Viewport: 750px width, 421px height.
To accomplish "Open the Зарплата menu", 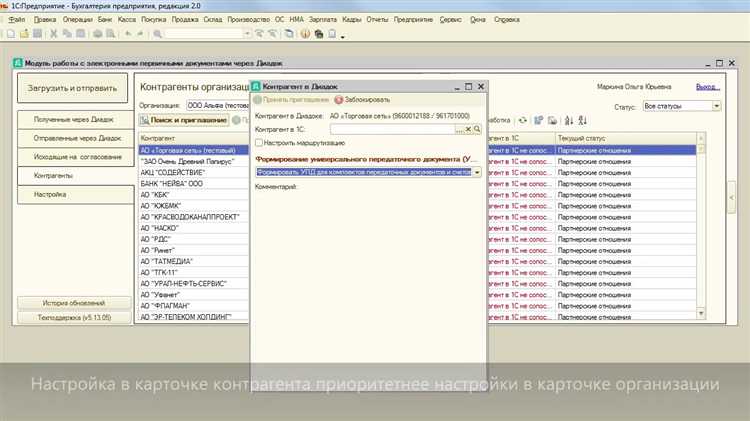I will [x=322, y=20].
